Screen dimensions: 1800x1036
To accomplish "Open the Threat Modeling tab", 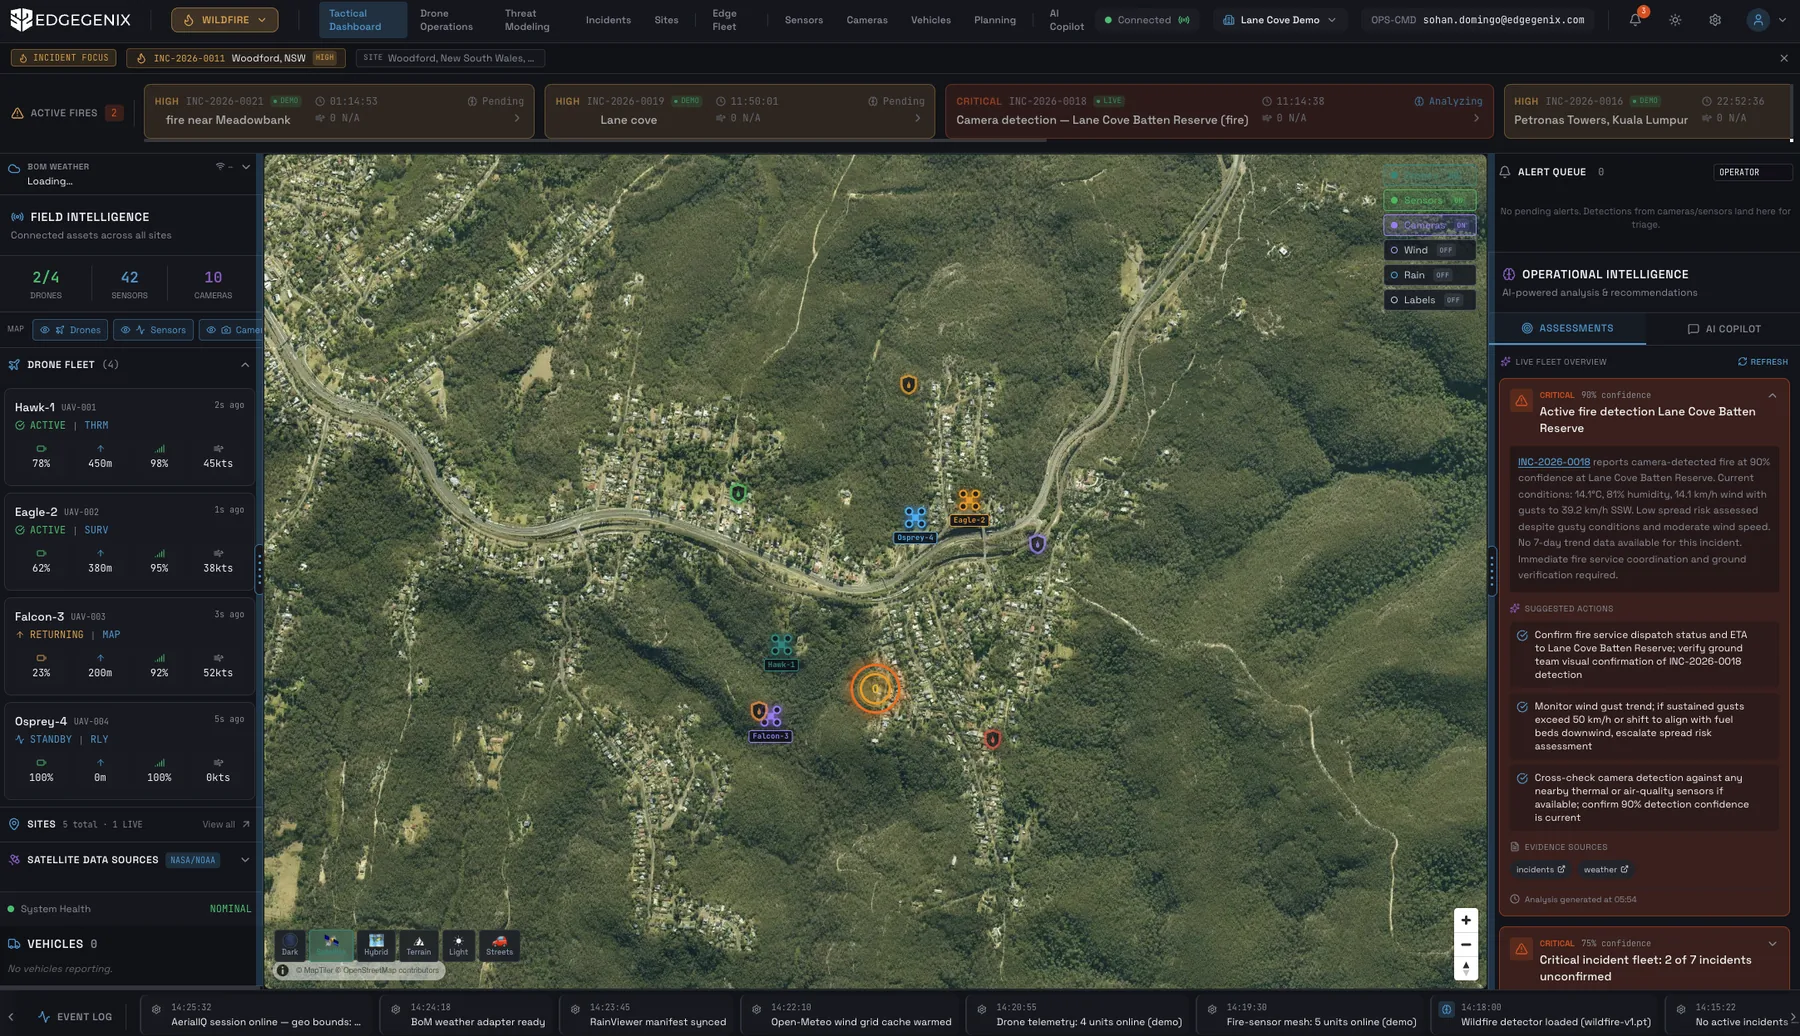I will [x=527, y=20].
